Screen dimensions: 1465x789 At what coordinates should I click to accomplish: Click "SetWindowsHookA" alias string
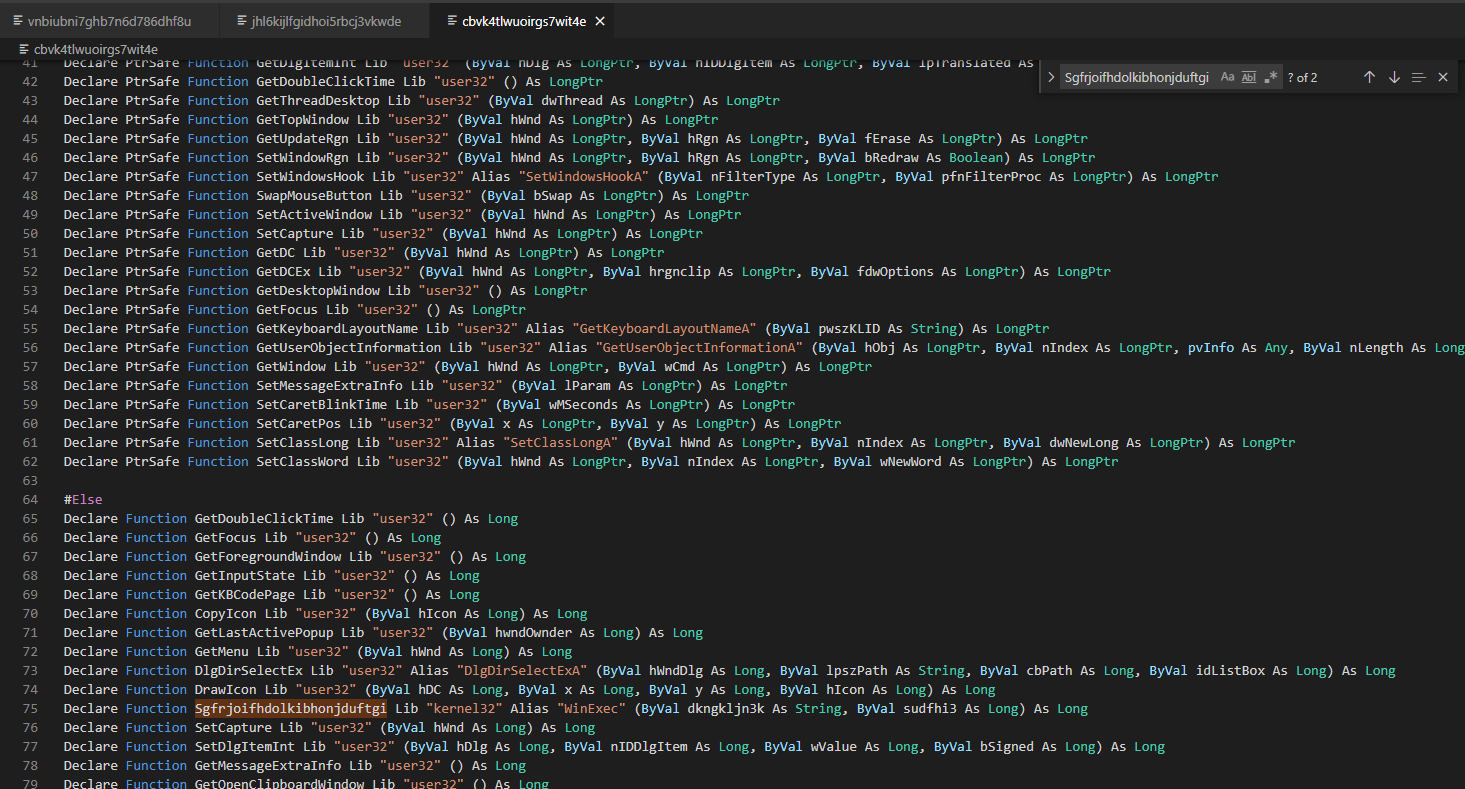click(x=584, y=176)
